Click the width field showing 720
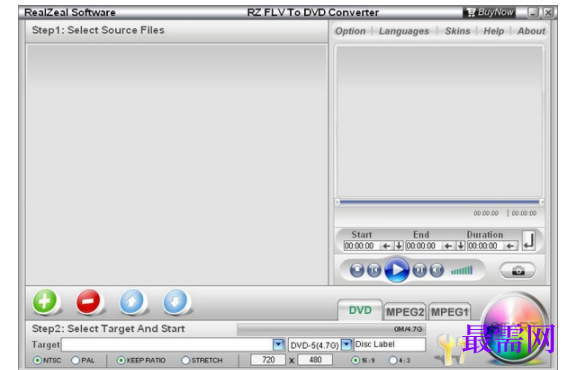This screenshot has width=574, height=370. tap(268, 360)
